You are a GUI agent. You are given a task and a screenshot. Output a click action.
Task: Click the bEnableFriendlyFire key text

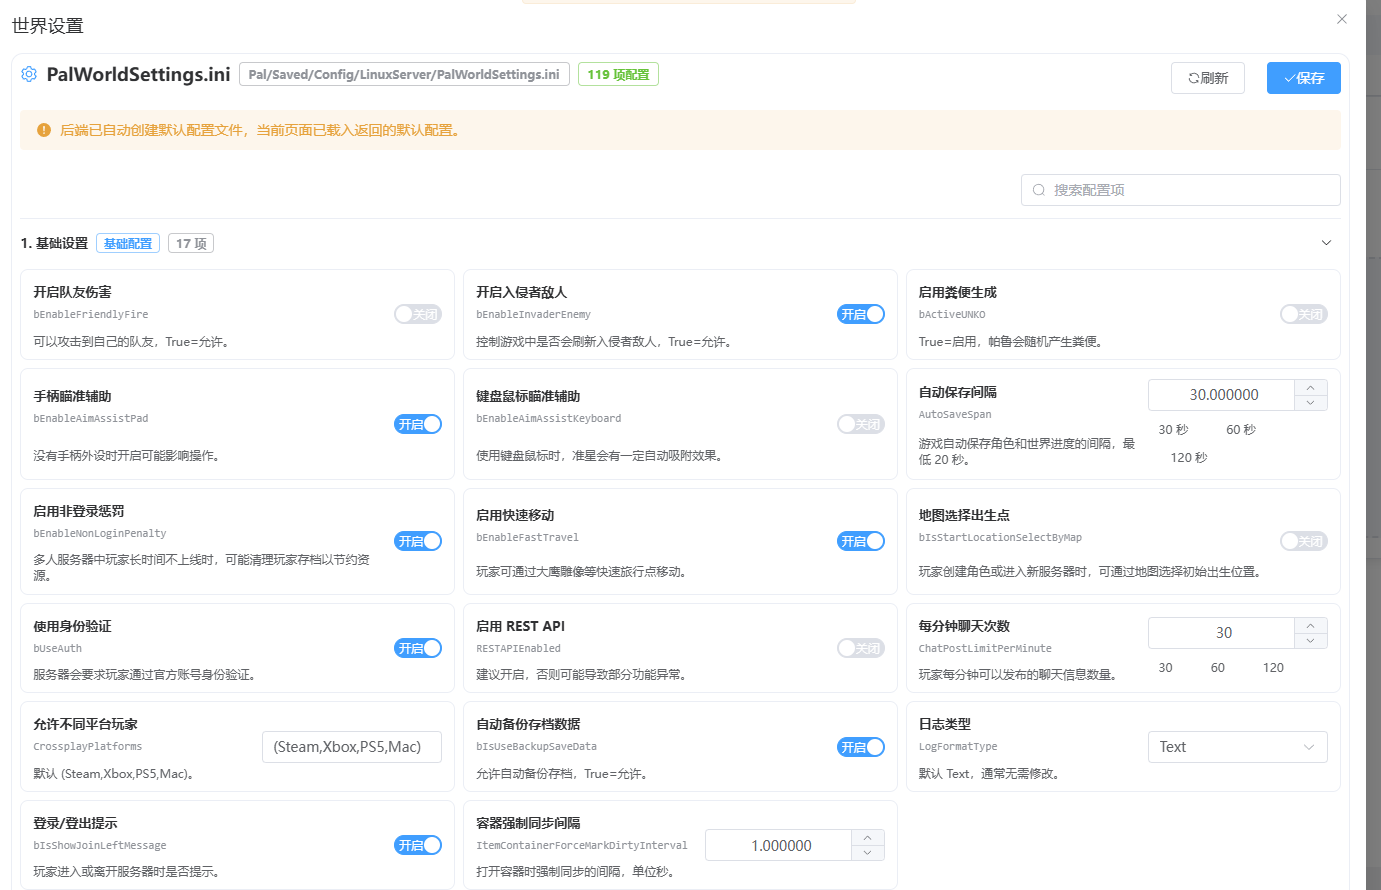tap(91, 314)
